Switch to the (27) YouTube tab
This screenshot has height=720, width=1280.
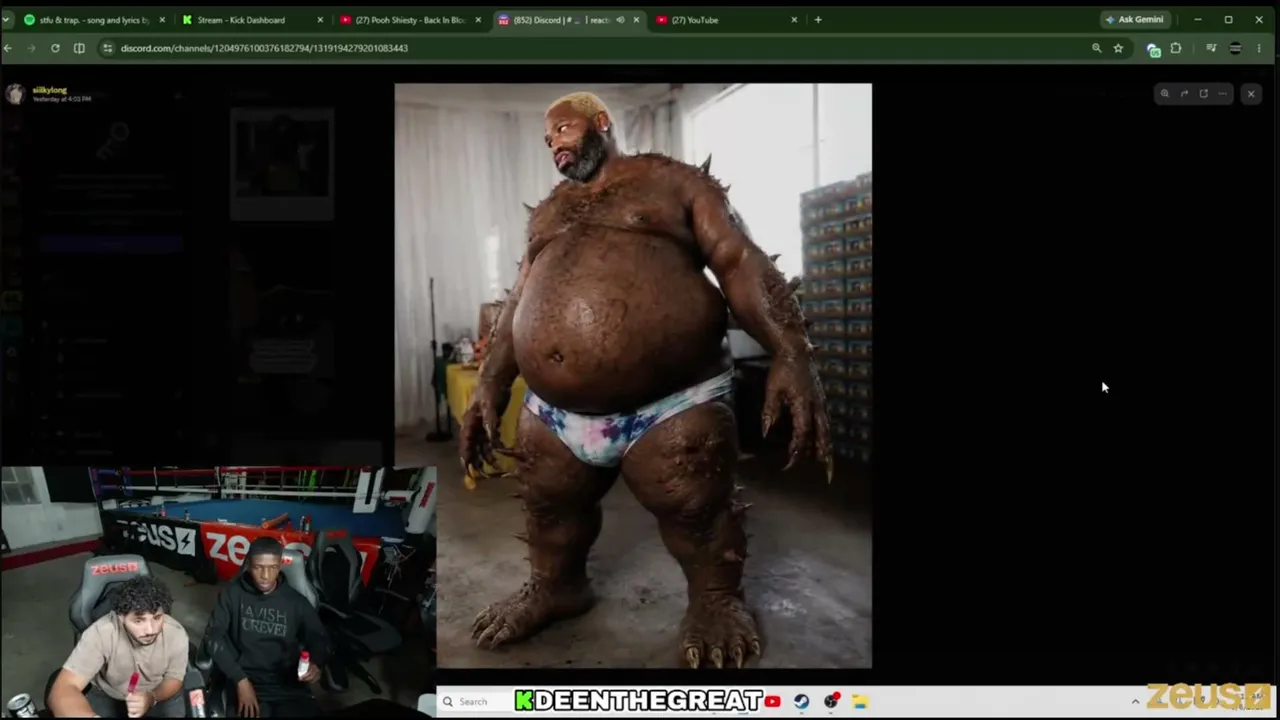[x=728, y=20]
